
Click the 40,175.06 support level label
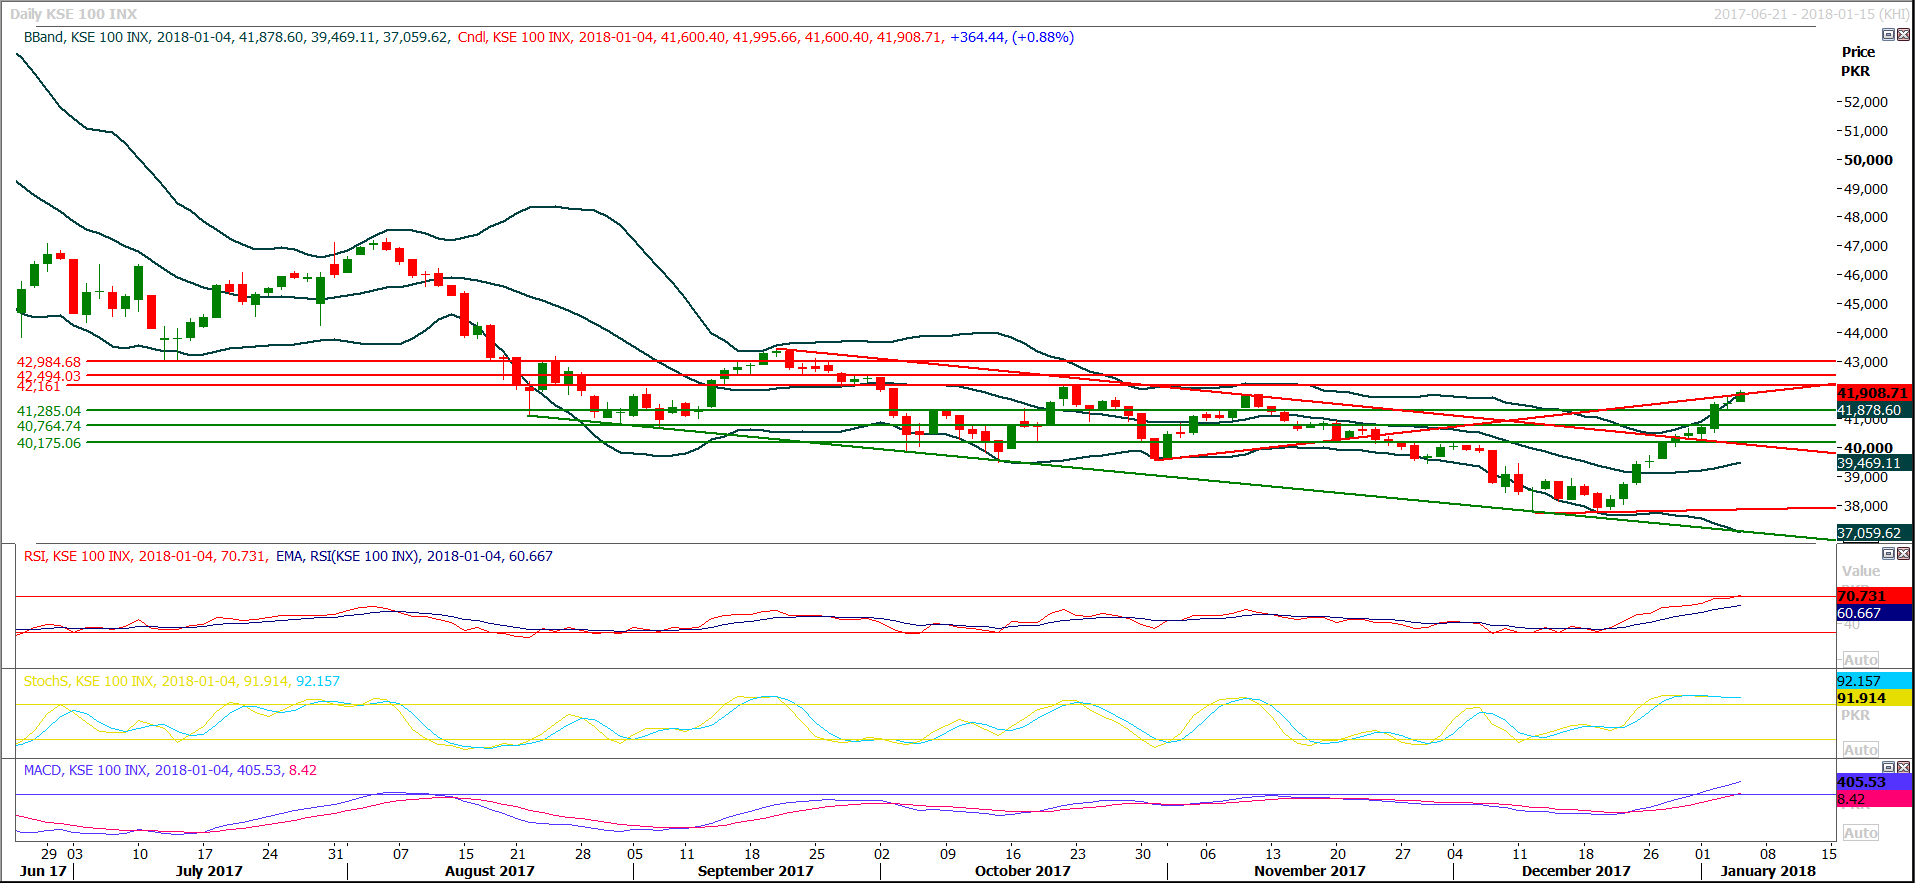pyautogui.click(x=49, y=443)
